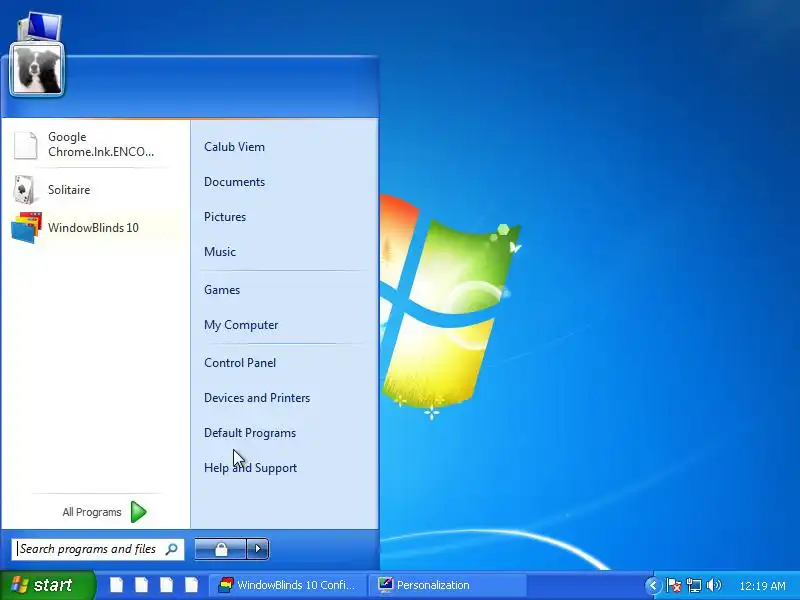Switch to WindowBlinds 10 Configuration taskbar button
Image resolution: width=800 pixels, height=600 pixels.
[x=288, y=585]
